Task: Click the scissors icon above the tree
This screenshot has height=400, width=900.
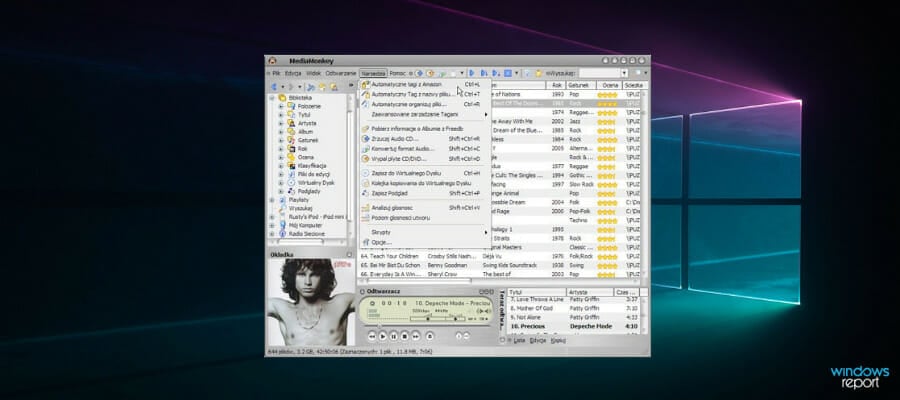Action: click(x=311, y=87)
